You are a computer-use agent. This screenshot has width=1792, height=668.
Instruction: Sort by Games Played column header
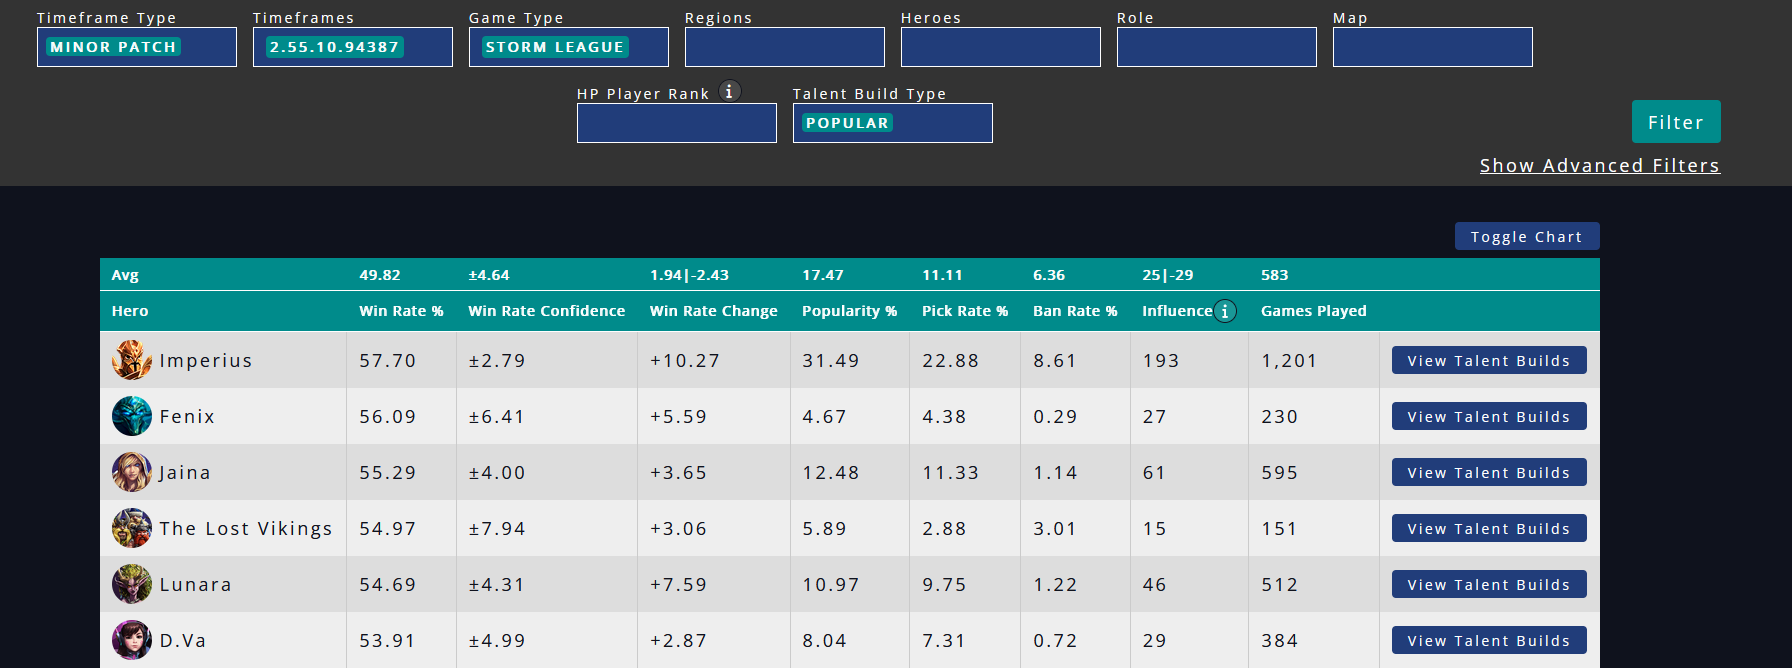click(1314, 311)
